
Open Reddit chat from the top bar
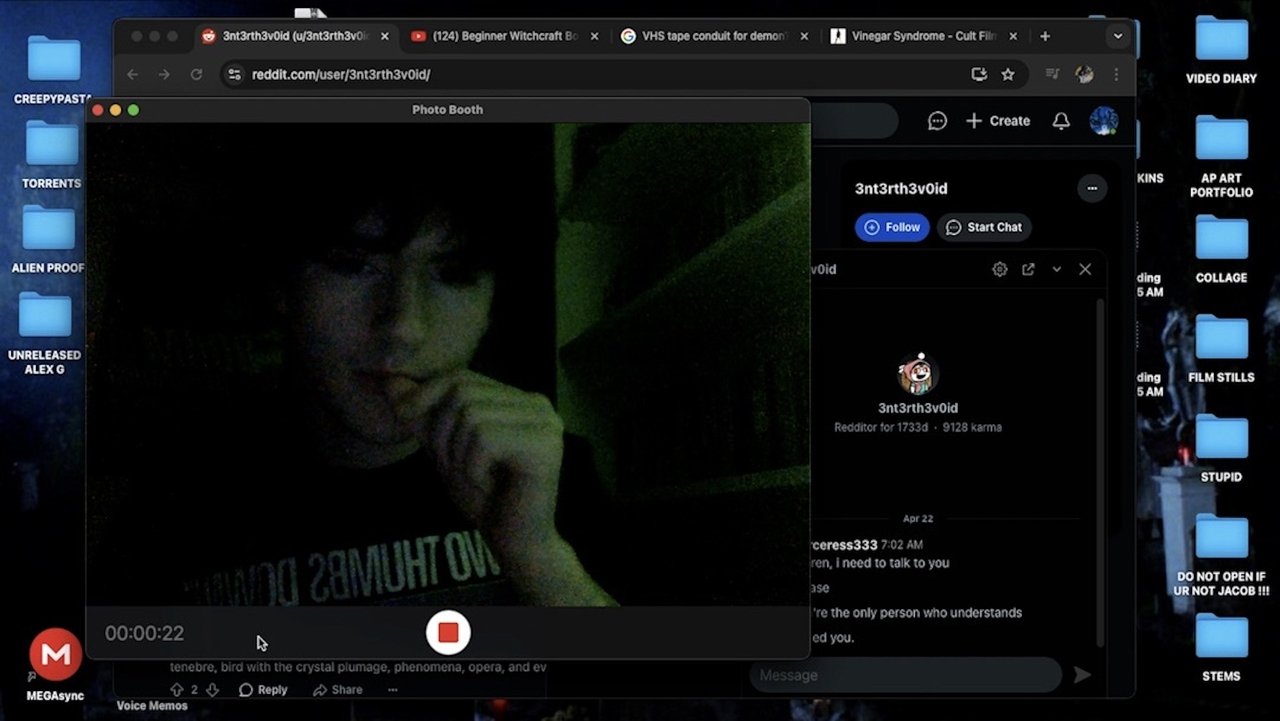(937, 121)
